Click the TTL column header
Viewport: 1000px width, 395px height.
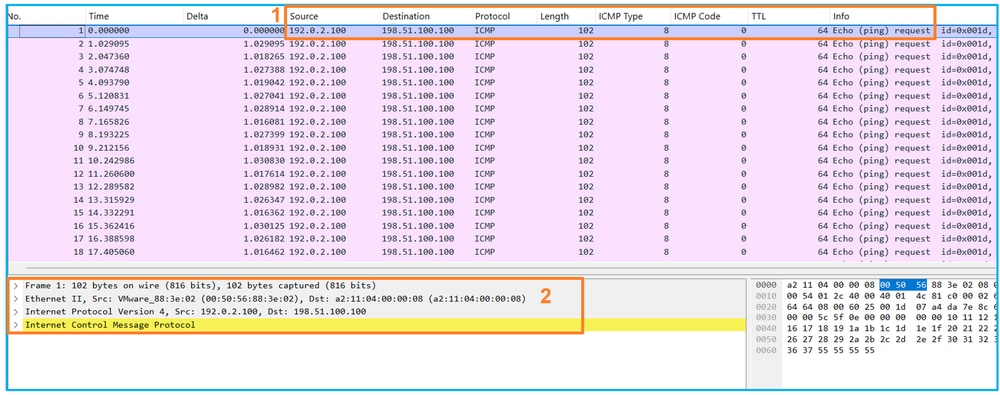point(788,16)
